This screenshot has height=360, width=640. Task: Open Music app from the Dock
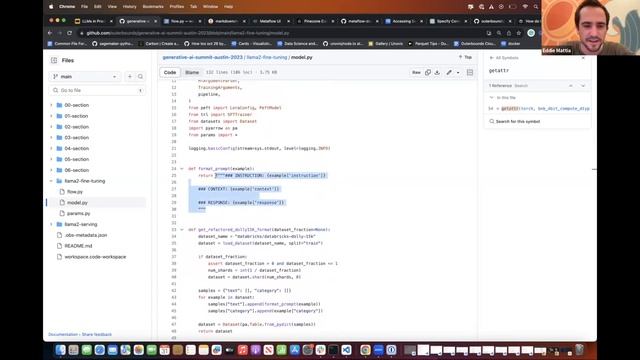point(243,350)
